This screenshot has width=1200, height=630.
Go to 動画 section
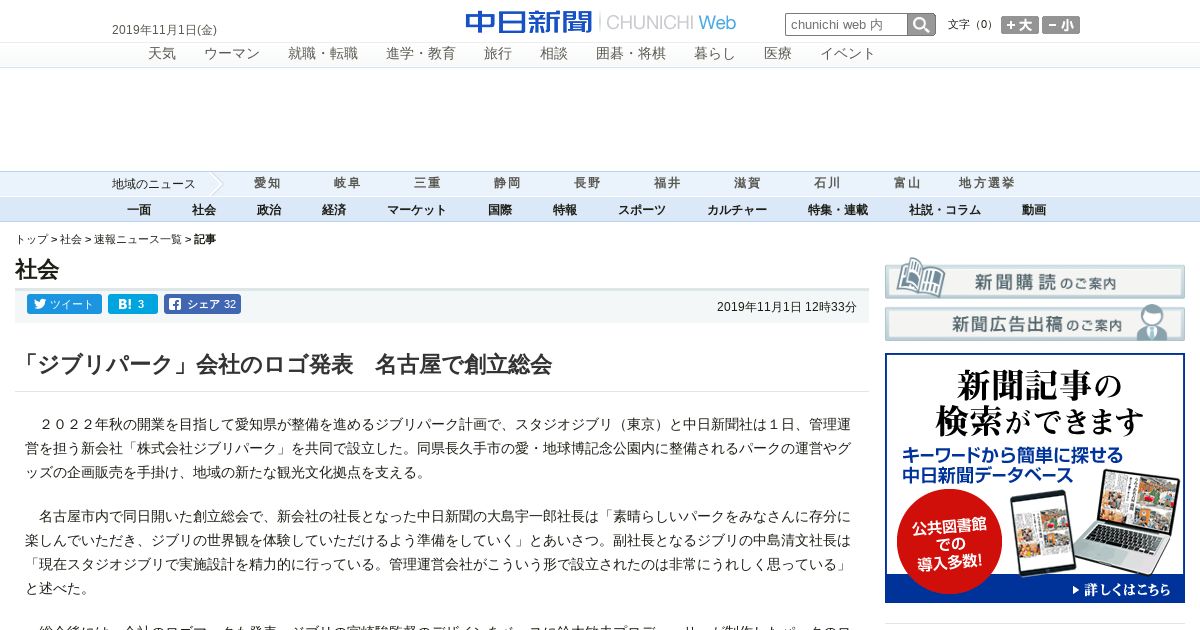(x=1034, y=210)
